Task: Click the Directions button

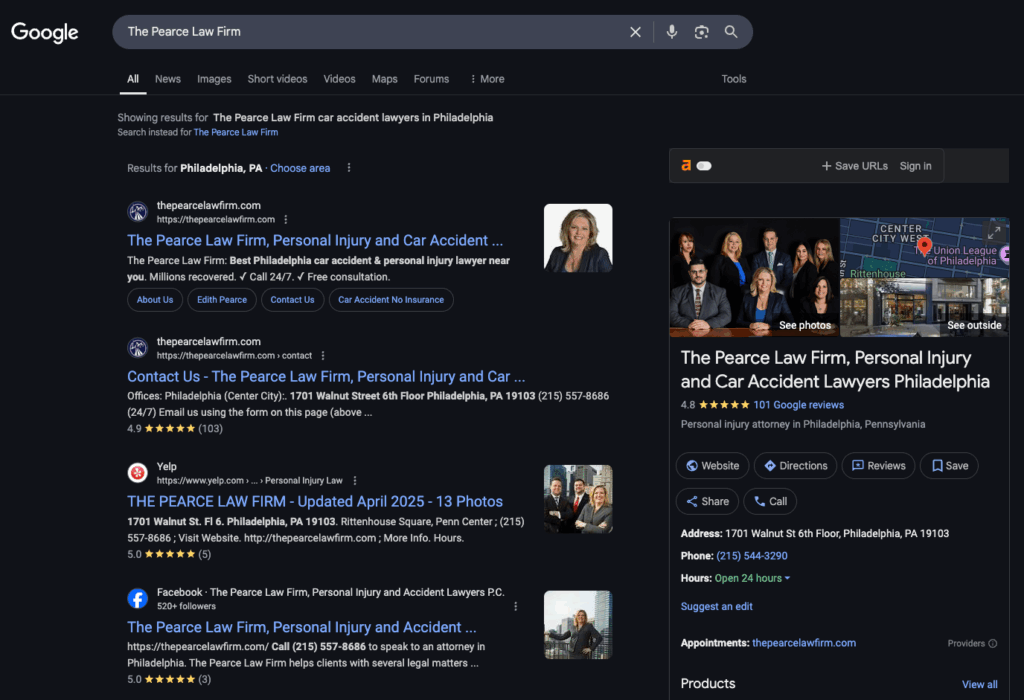Action: tap(795, 466)
